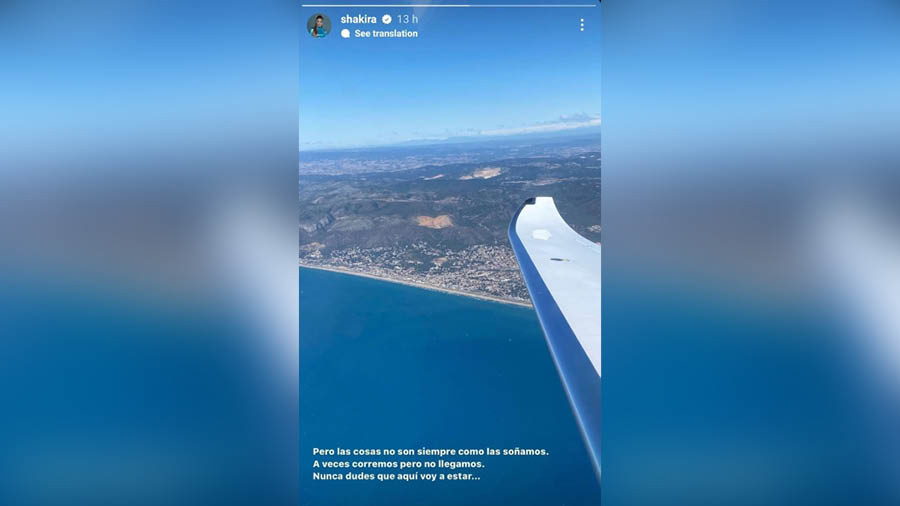
Task: Click the blurred background left of story
Action: coord(149,253)
